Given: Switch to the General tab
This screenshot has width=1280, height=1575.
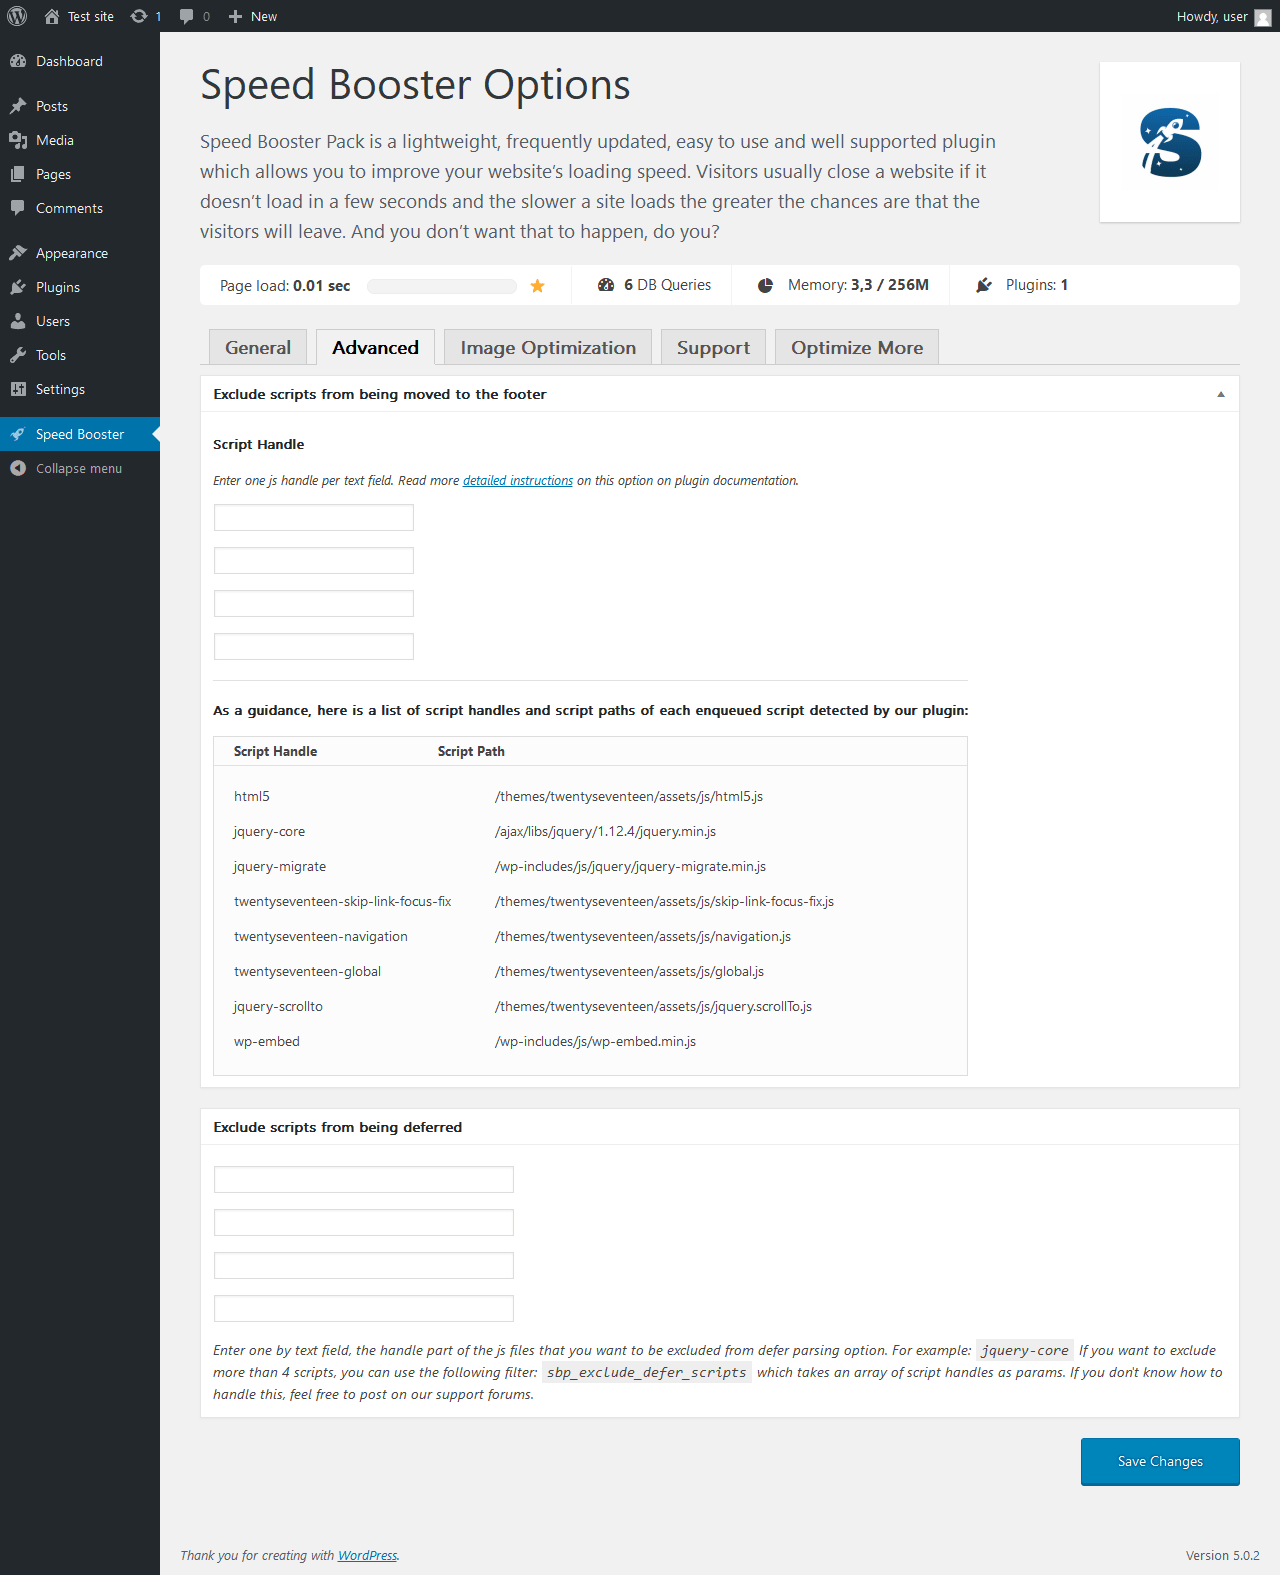Looking at the screenshot, I should (x=258, y=347).
